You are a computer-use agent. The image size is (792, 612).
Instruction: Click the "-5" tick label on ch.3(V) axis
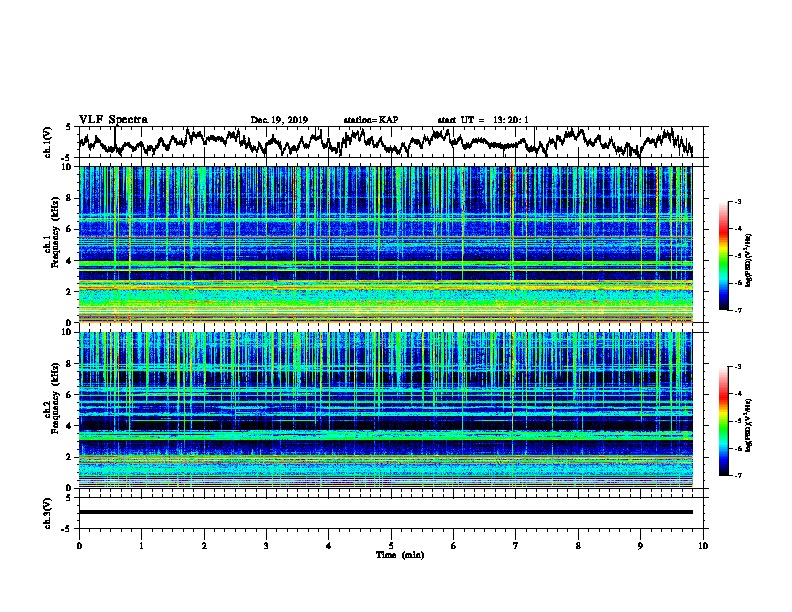point(67,529)
